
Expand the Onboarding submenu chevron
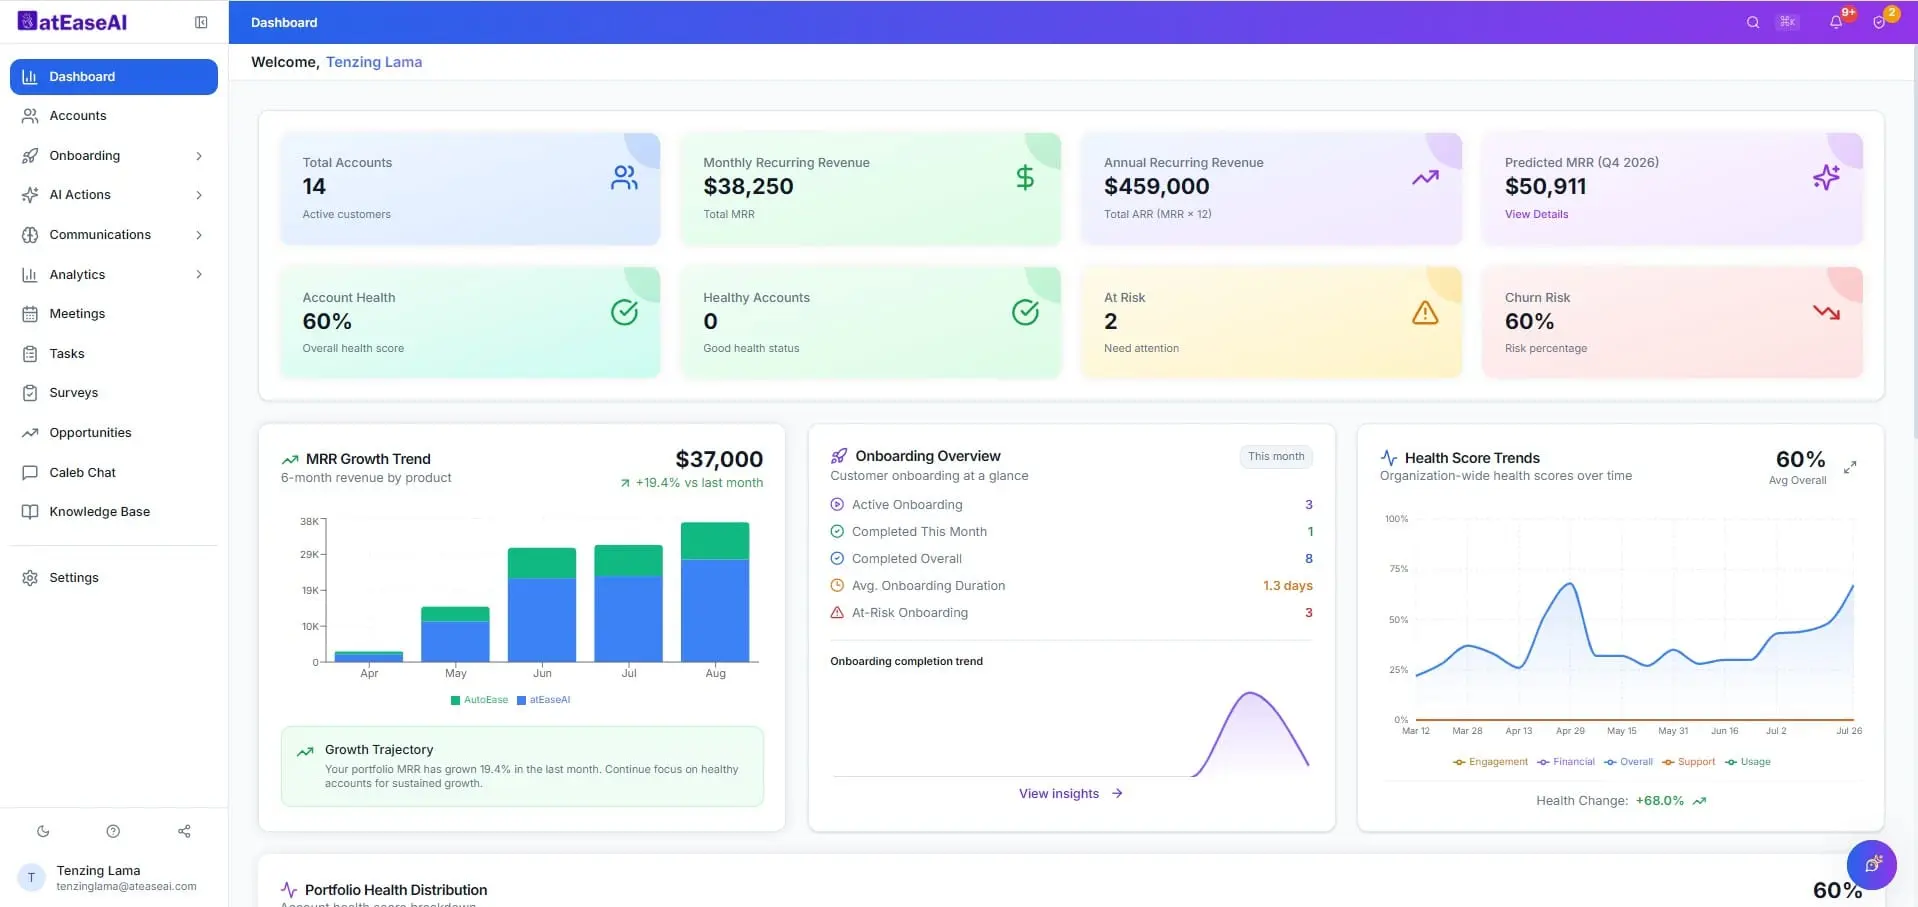click(x=199, y=156)
